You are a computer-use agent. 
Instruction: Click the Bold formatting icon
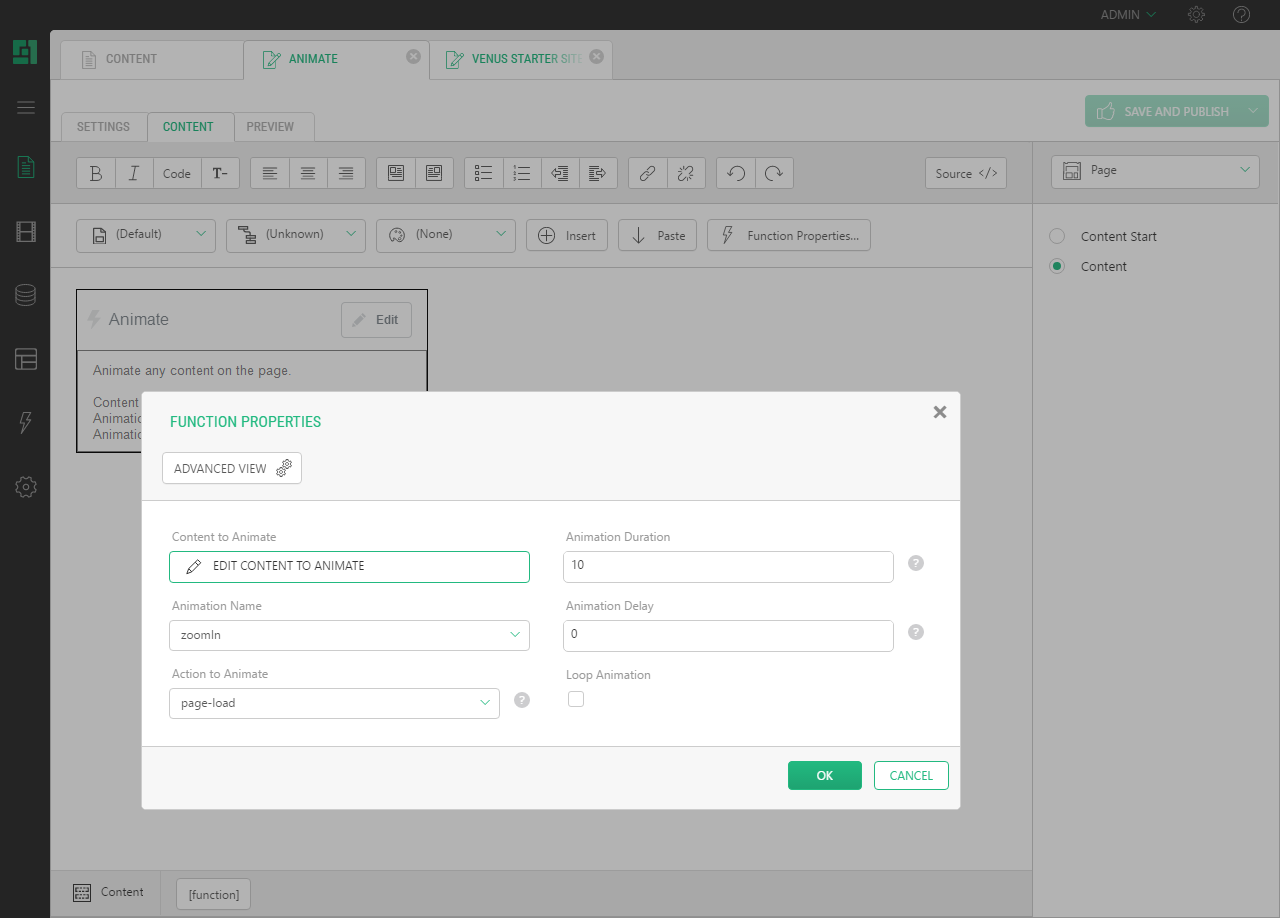[96, 173]
